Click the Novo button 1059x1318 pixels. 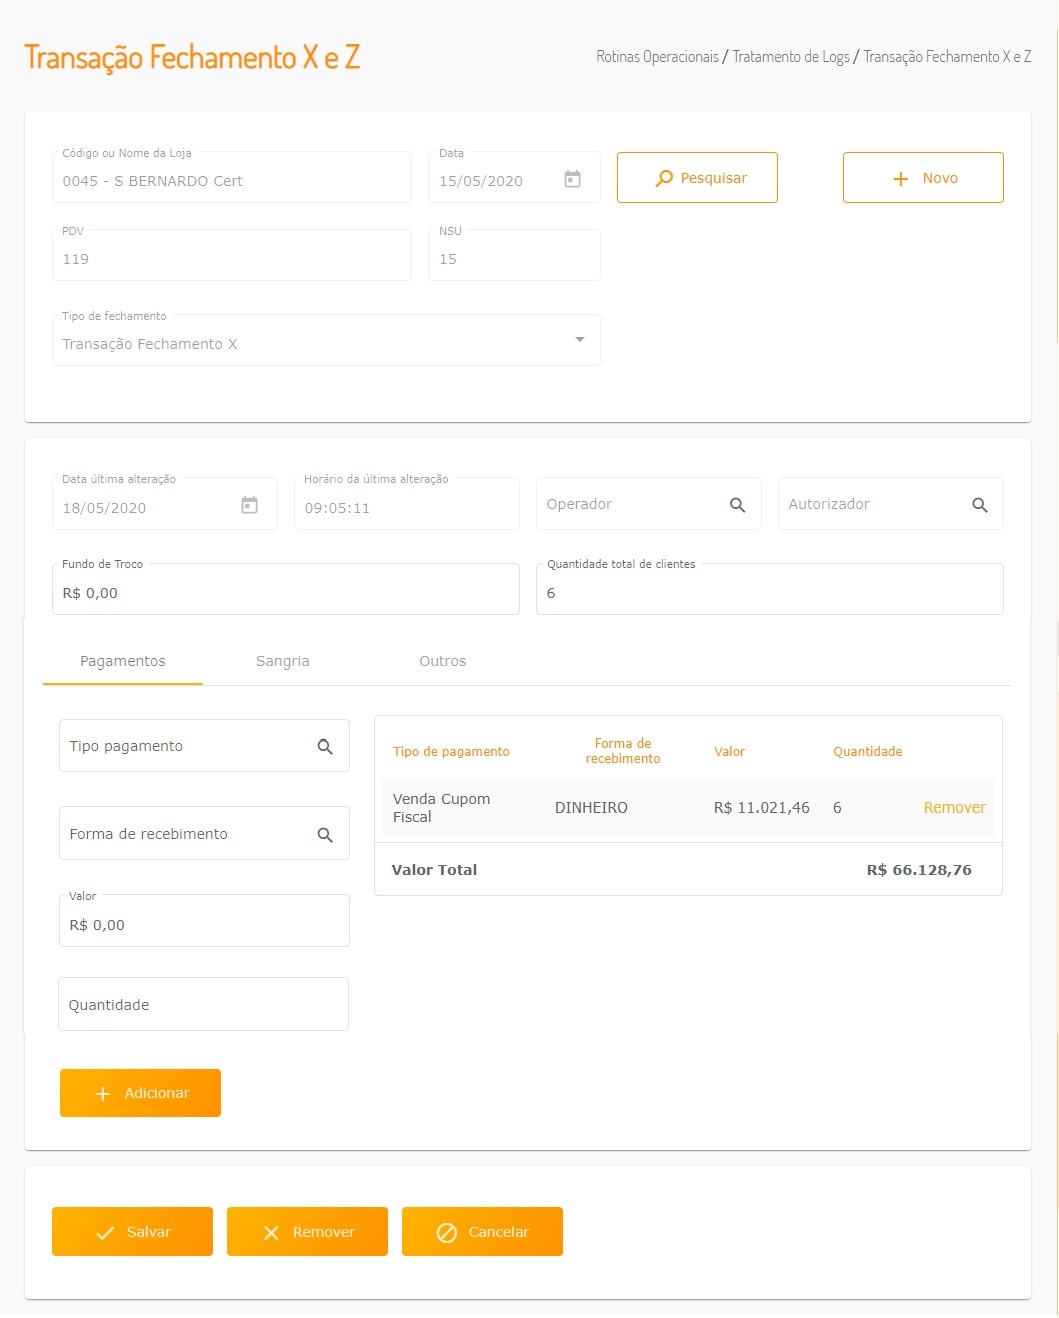pyautogui.click(x=923, y=178)
